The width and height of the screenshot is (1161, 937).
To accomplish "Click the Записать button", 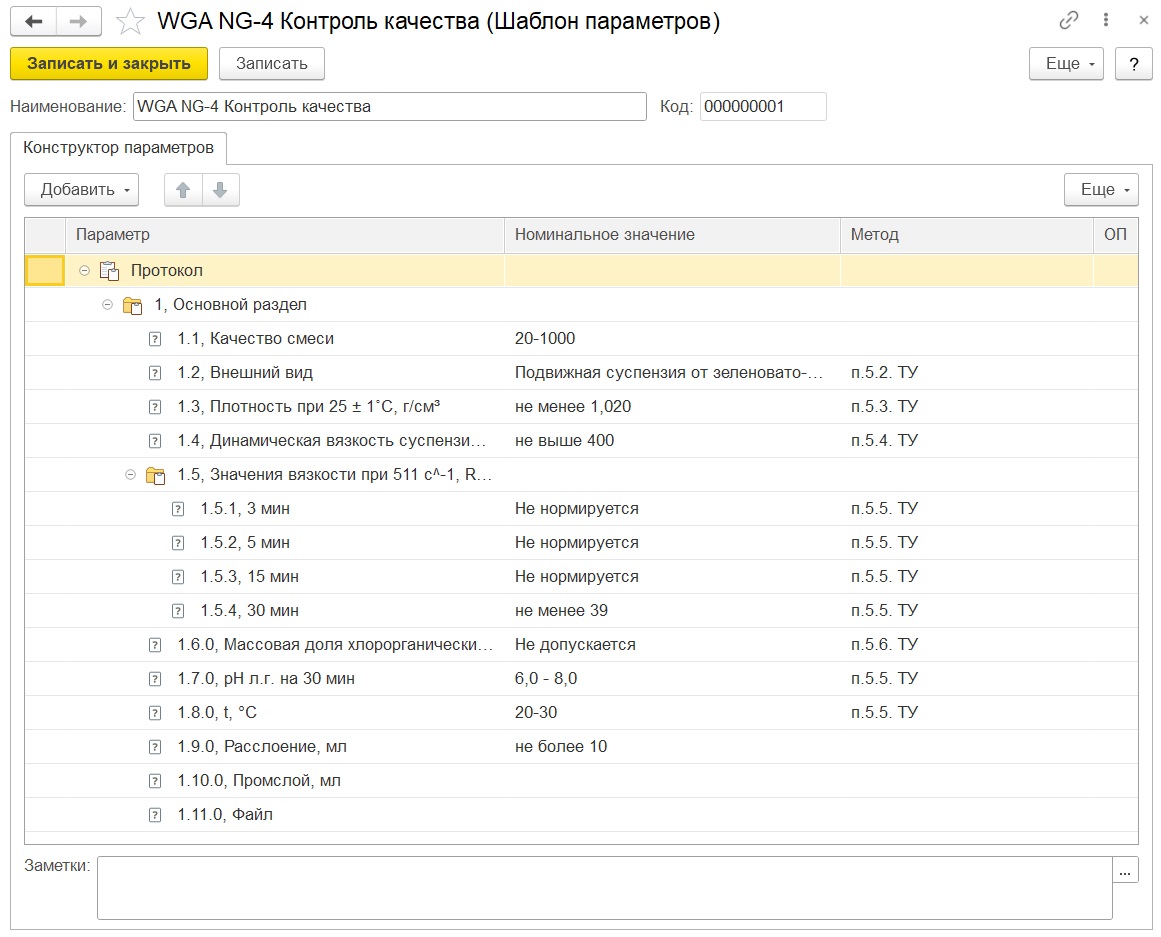I will pos(272,64).
